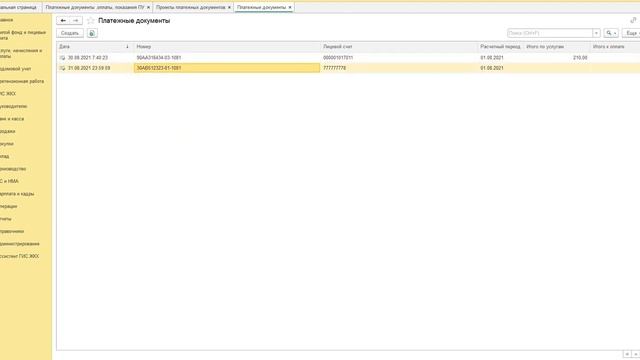640x360 pixels.
Task: Select the row dated 31.08.2021 23:59:59
Action: (348, 68)
